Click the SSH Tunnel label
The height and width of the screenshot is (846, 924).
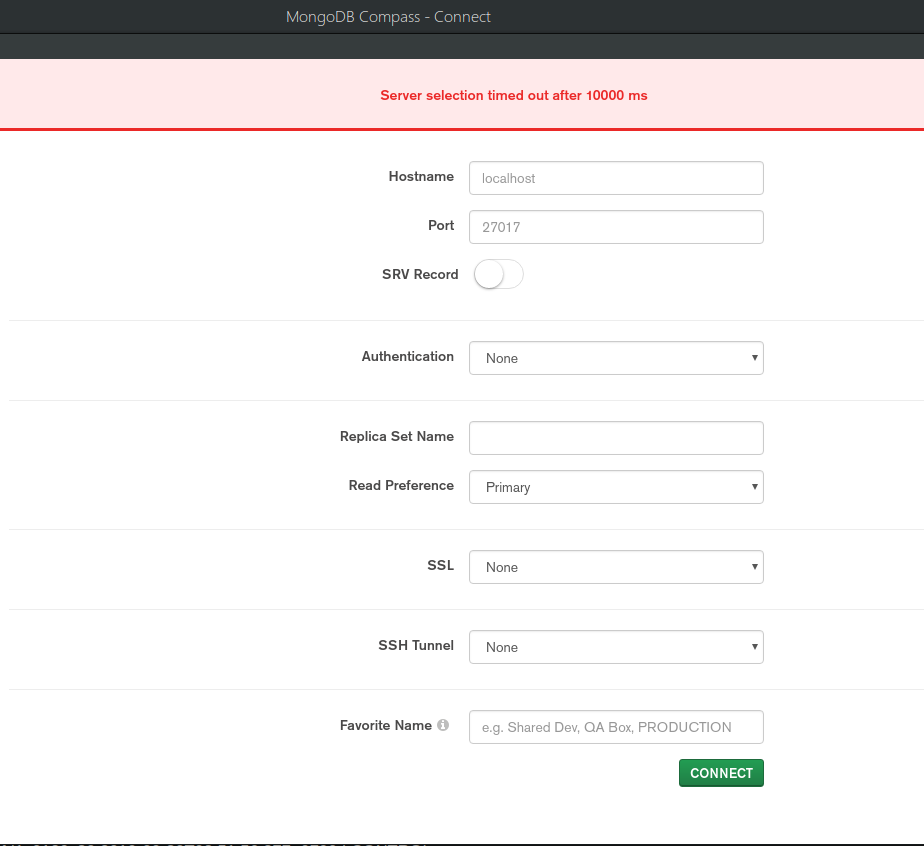click(416, 645)
